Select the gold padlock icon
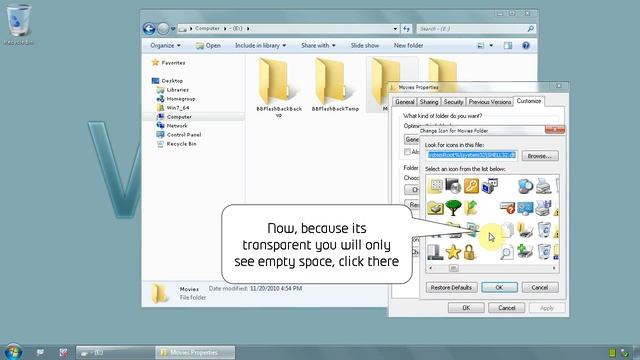Screen dimensions: 640x360 coord(470,252)
